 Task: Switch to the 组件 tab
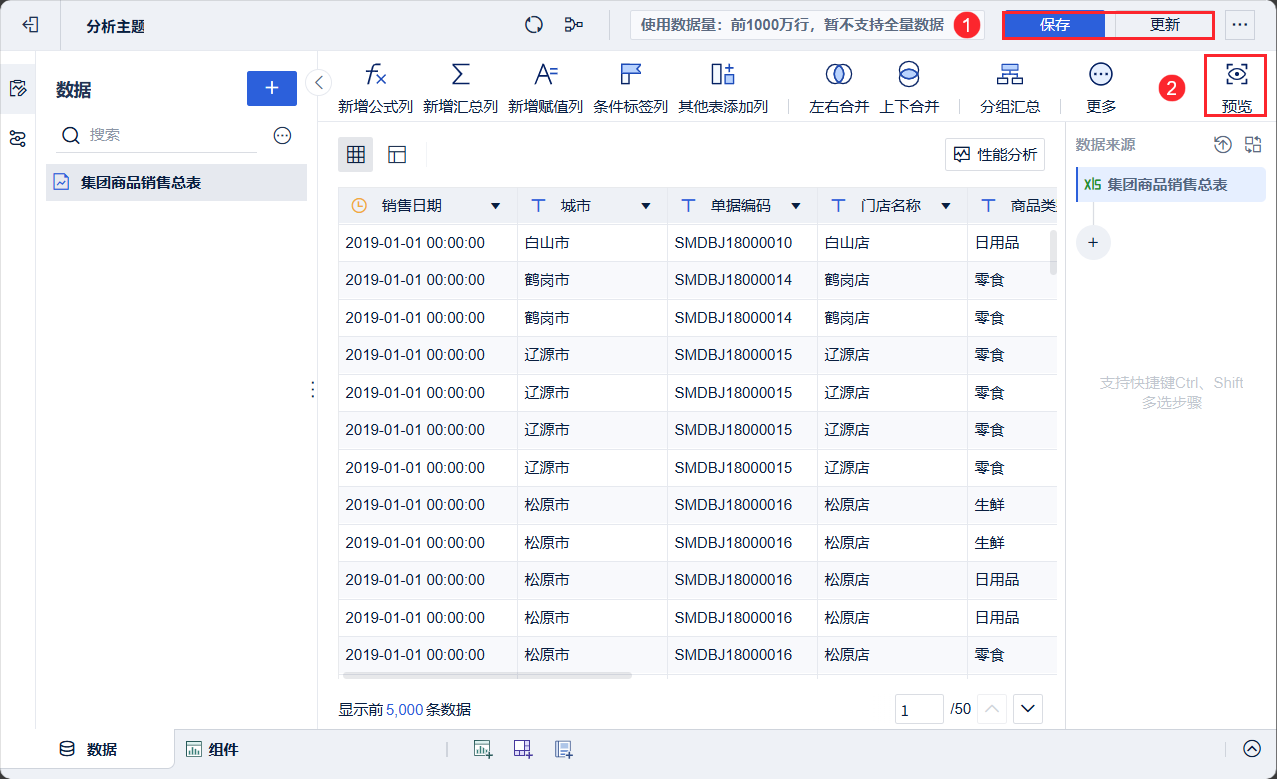pos(212,749)
